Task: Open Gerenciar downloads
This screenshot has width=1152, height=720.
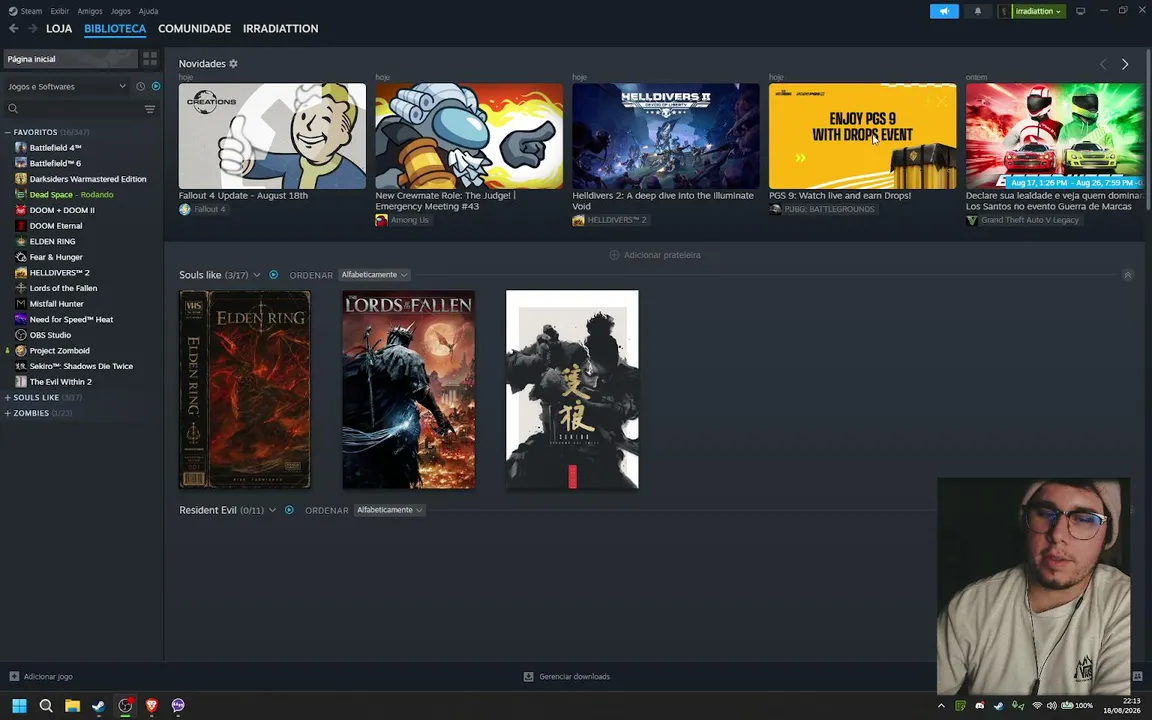Action: 566,677
